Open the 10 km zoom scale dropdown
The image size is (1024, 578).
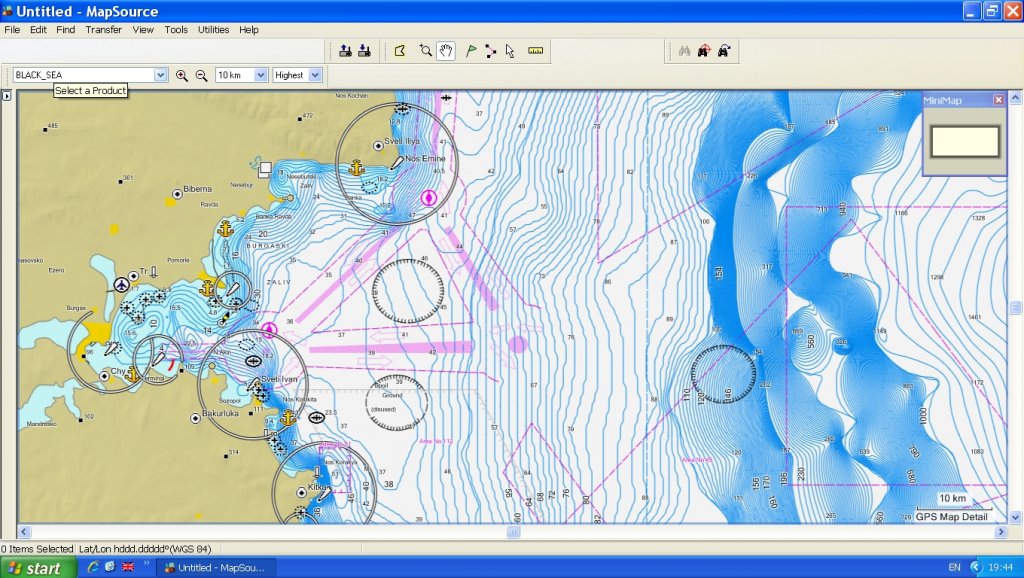(261, 75)
